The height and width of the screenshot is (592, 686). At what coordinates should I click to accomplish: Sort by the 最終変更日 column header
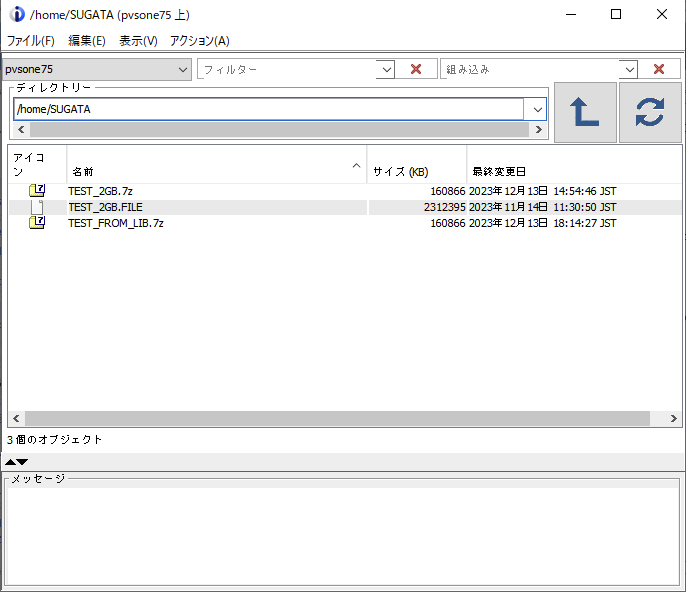pos(574,165)
